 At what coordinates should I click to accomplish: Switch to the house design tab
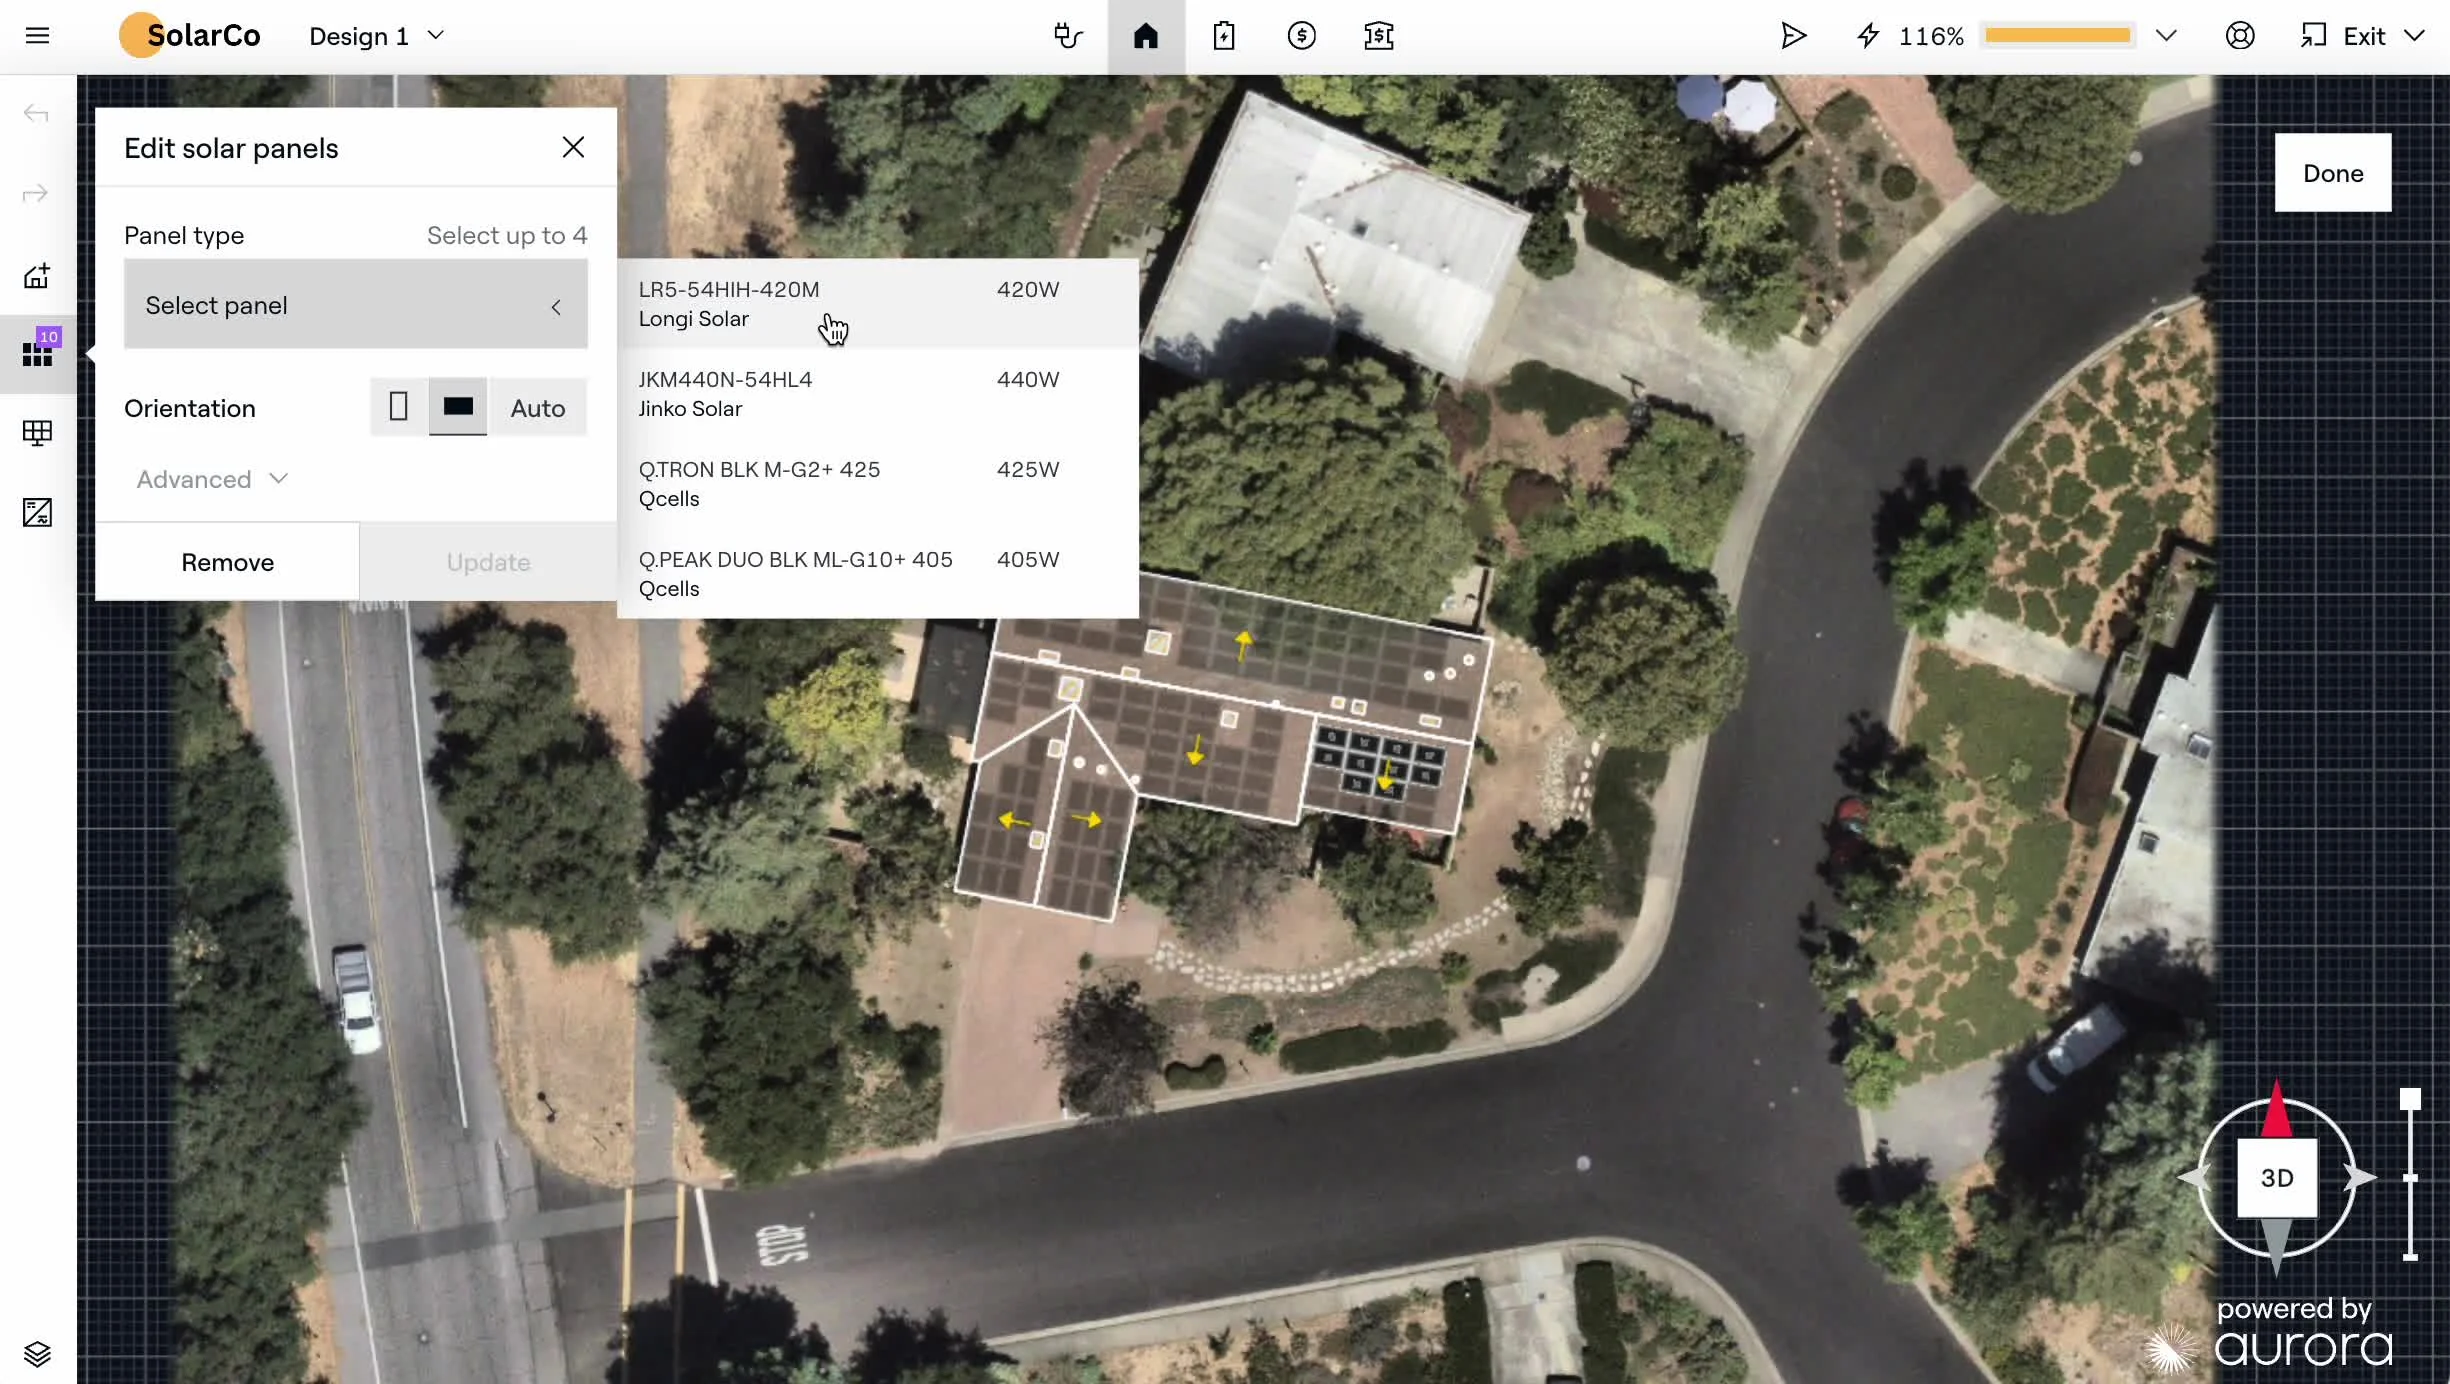coord(1146,36)
